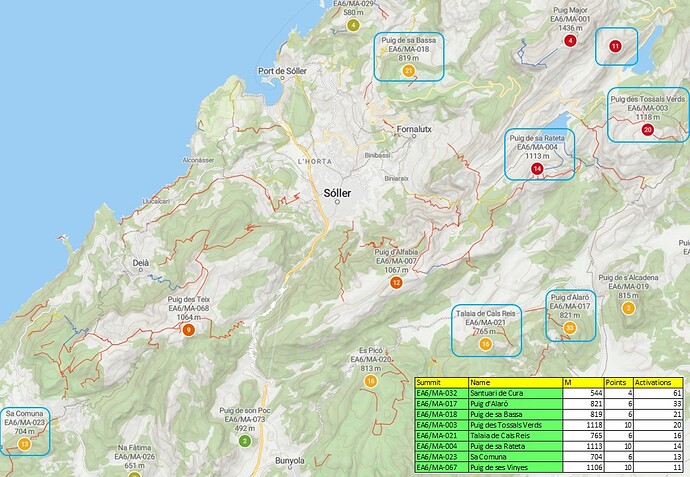Viewport: 690px width, 477px height.
Task: Open the Puig des Tossals Verds marker numbered 20
Action: point(647,130)
